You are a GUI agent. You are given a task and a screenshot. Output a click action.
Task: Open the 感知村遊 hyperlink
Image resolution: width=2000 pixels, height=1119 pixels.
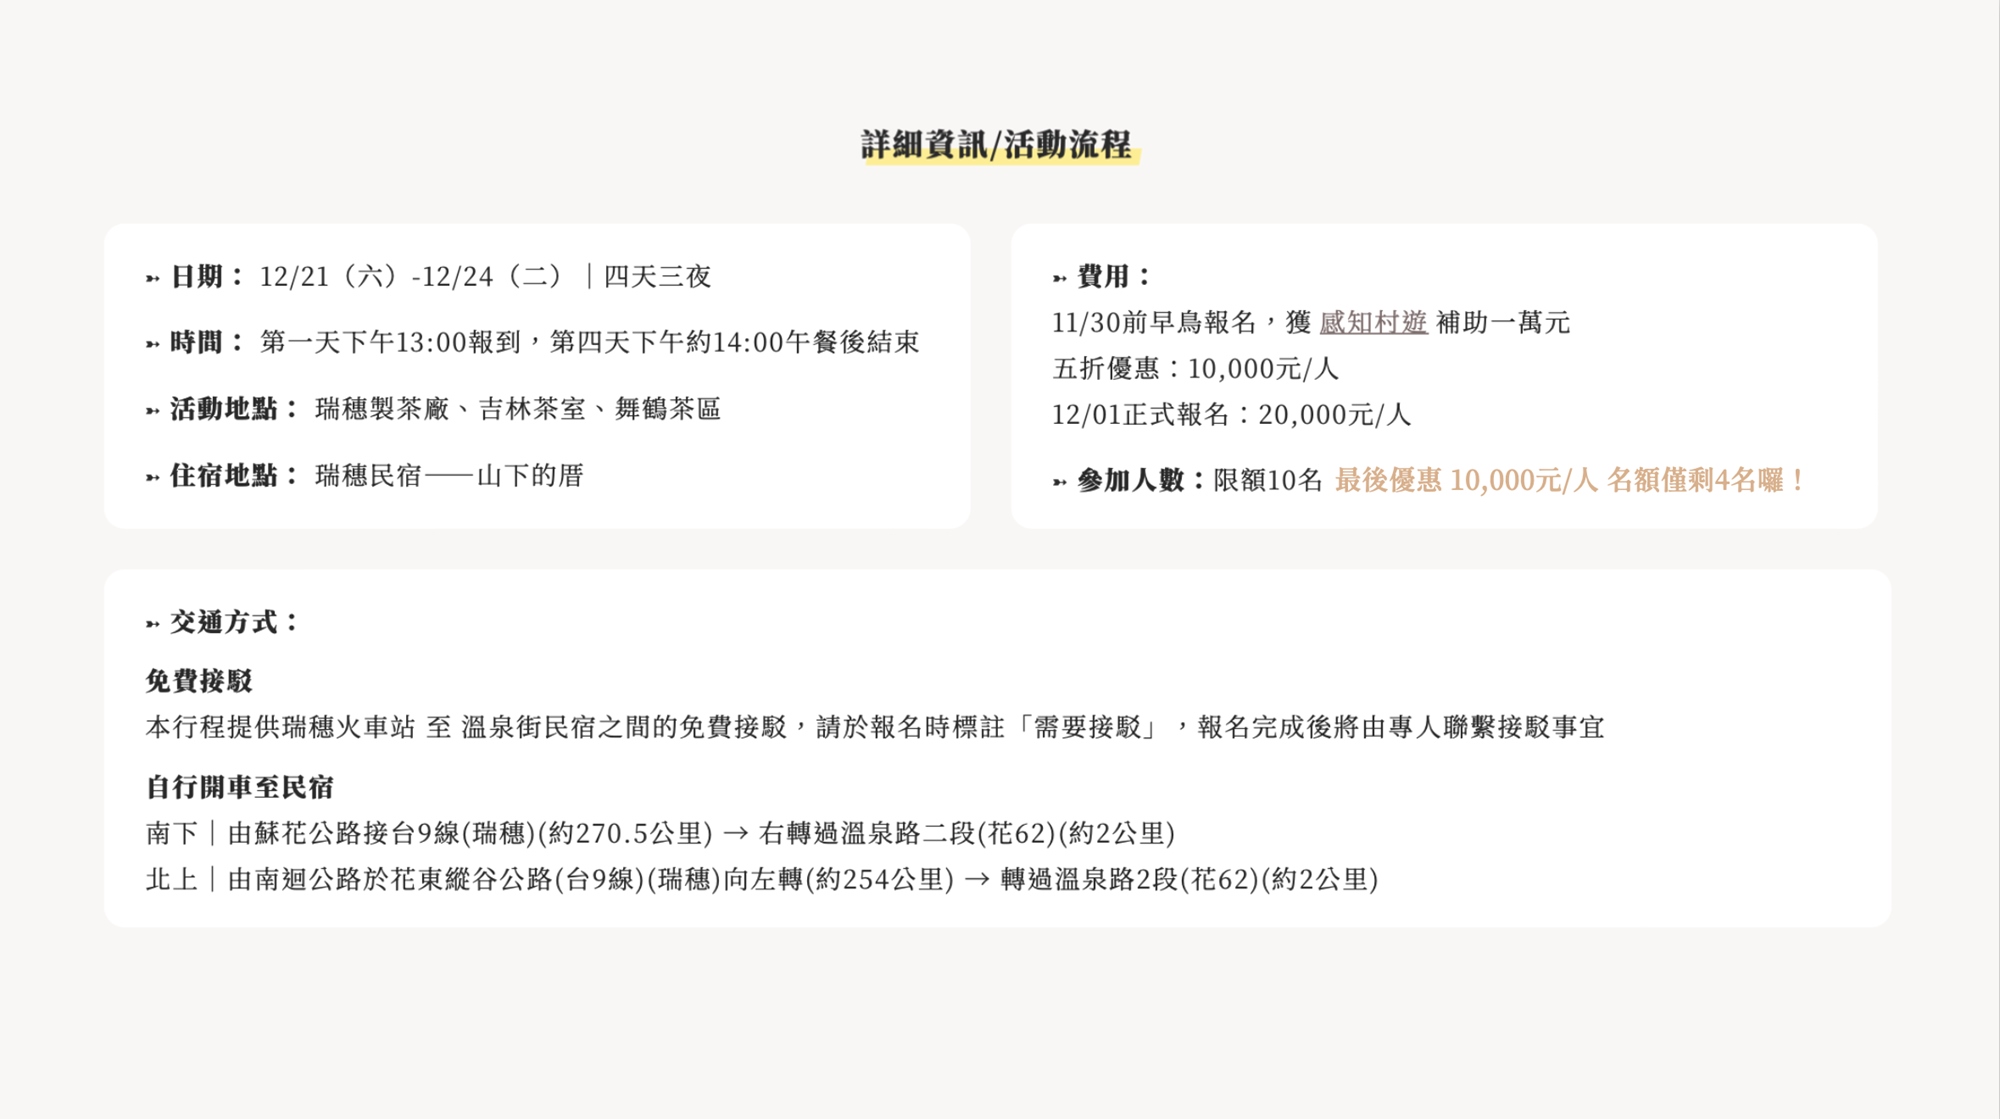1372,323
